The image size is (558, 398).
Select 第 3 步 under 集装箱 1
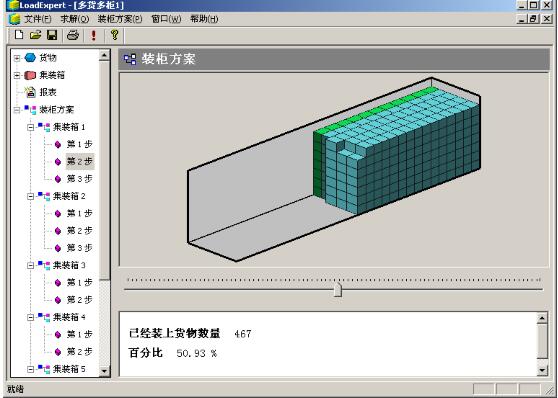click(80, 179)
